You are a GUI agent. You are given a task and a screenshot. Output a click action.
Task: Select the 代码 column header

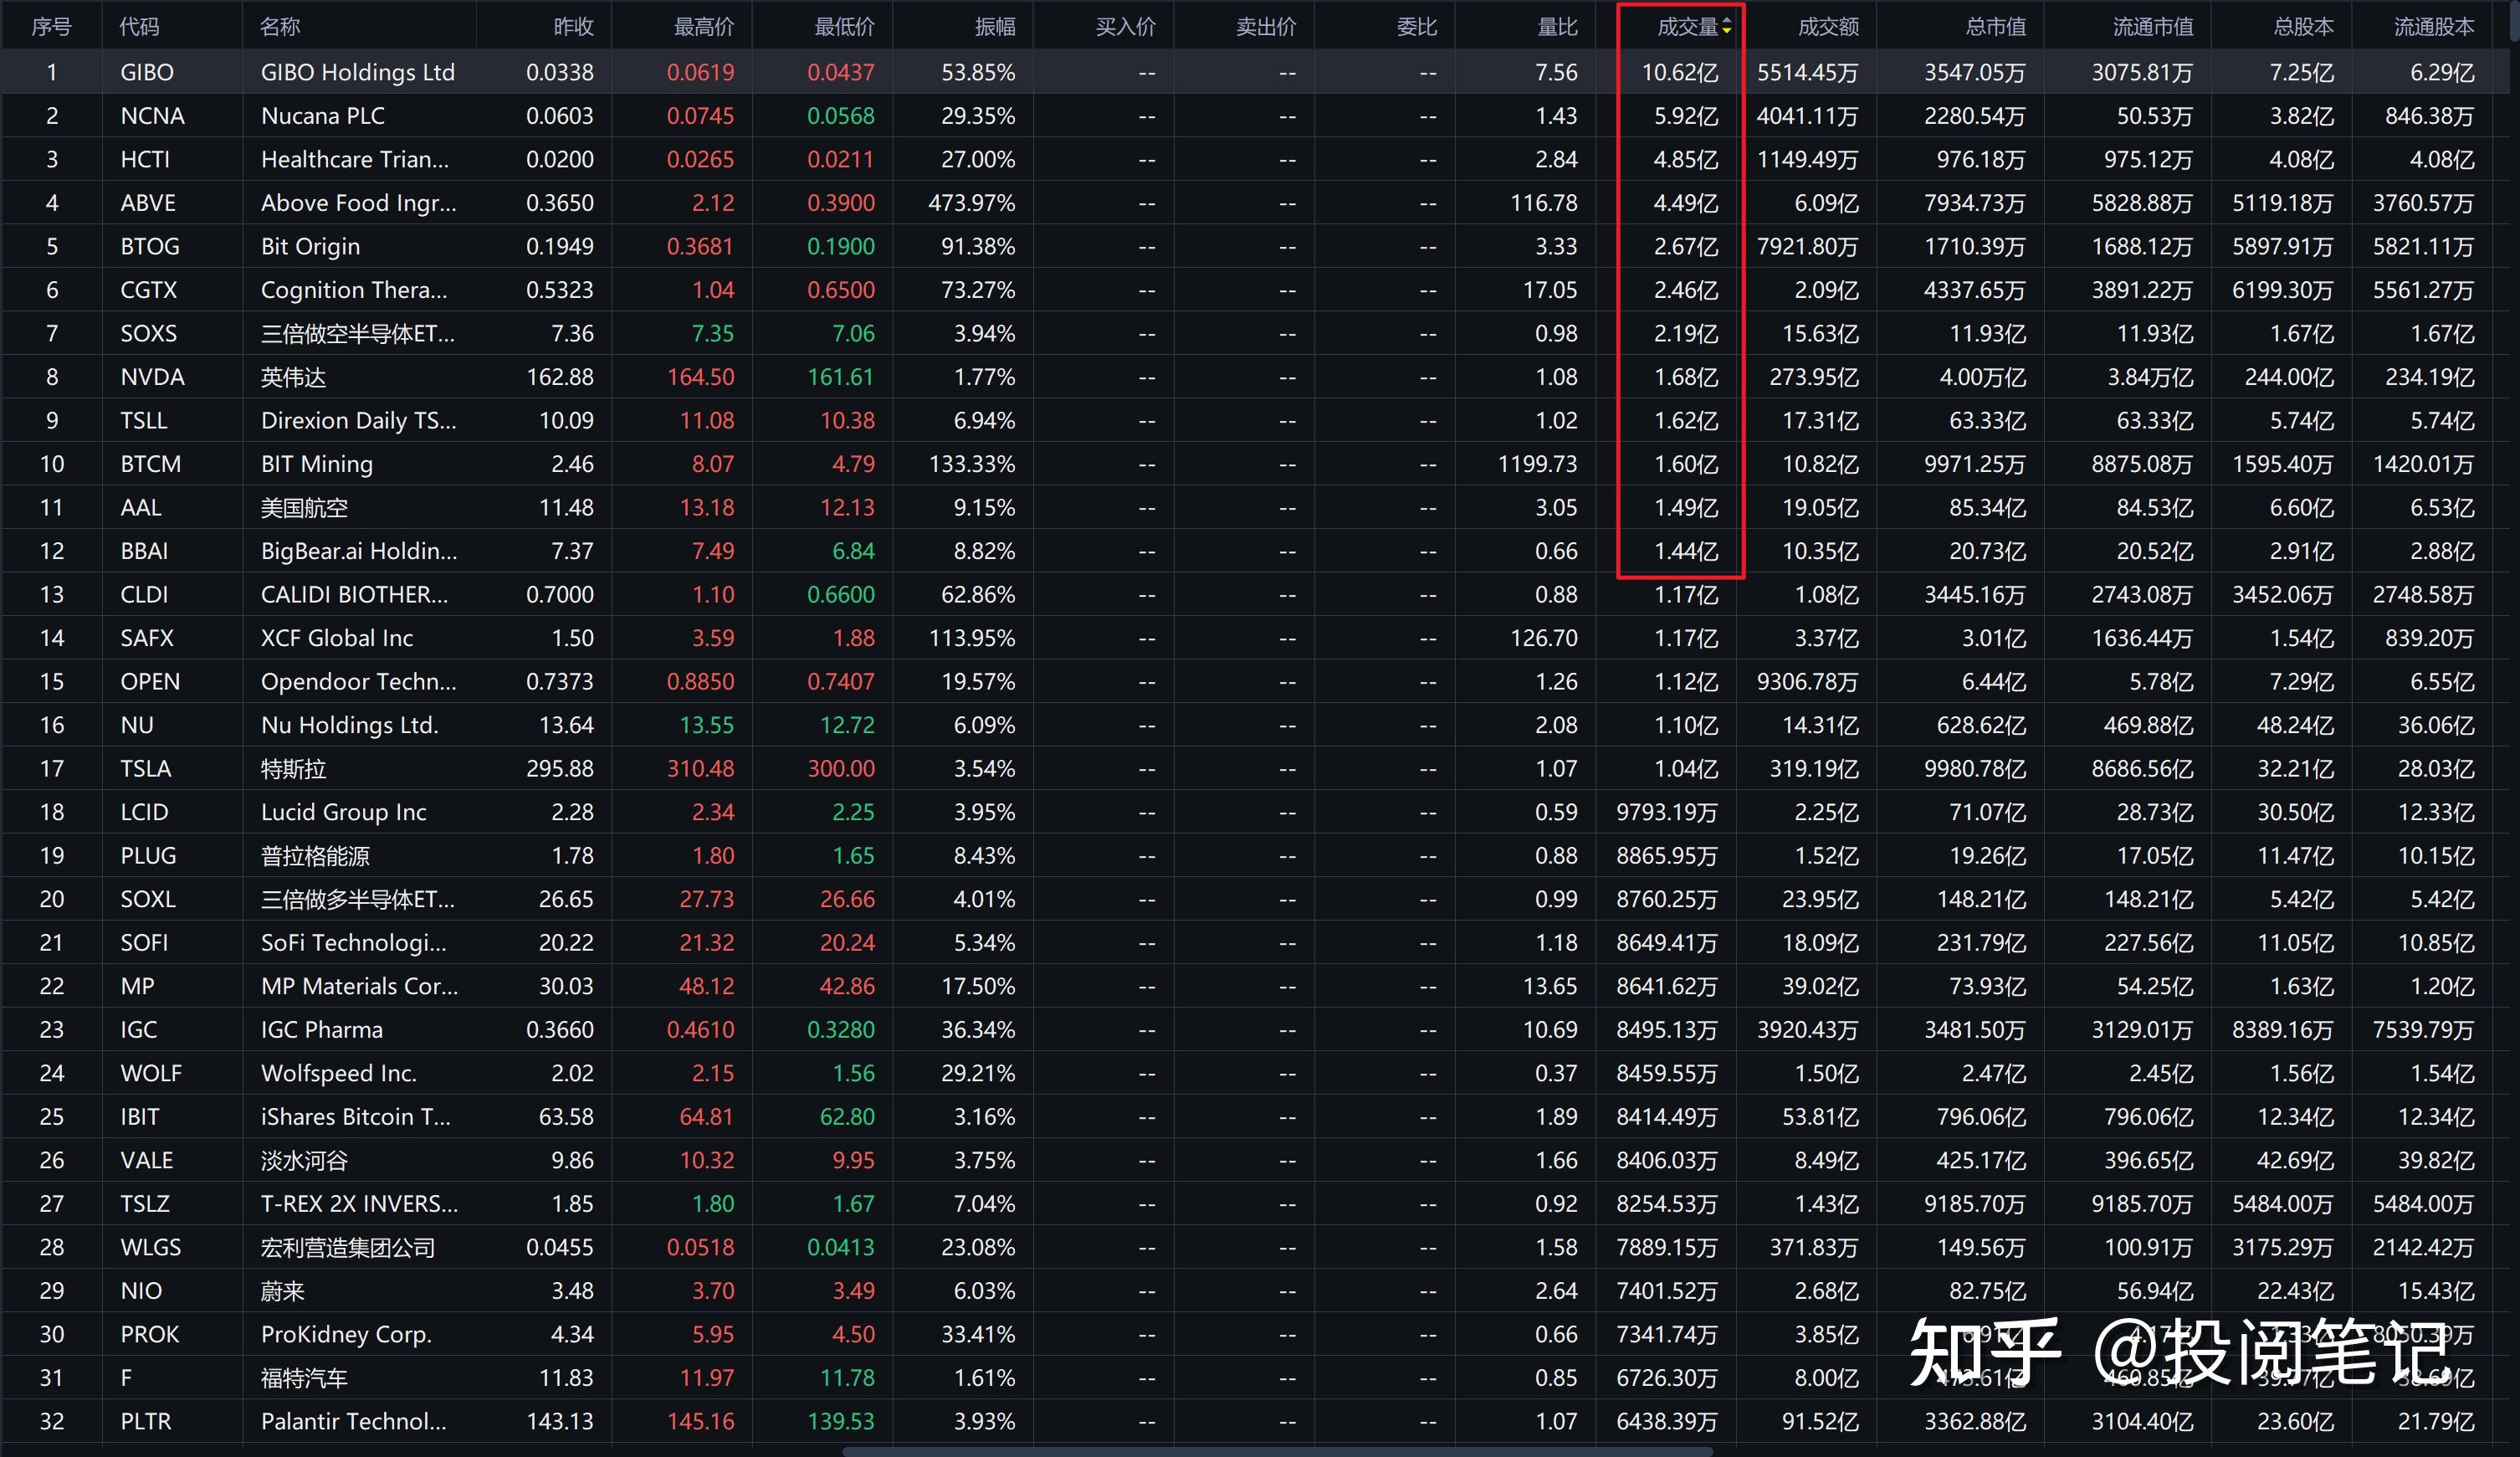pyautogui.click(x=139, y=27)
